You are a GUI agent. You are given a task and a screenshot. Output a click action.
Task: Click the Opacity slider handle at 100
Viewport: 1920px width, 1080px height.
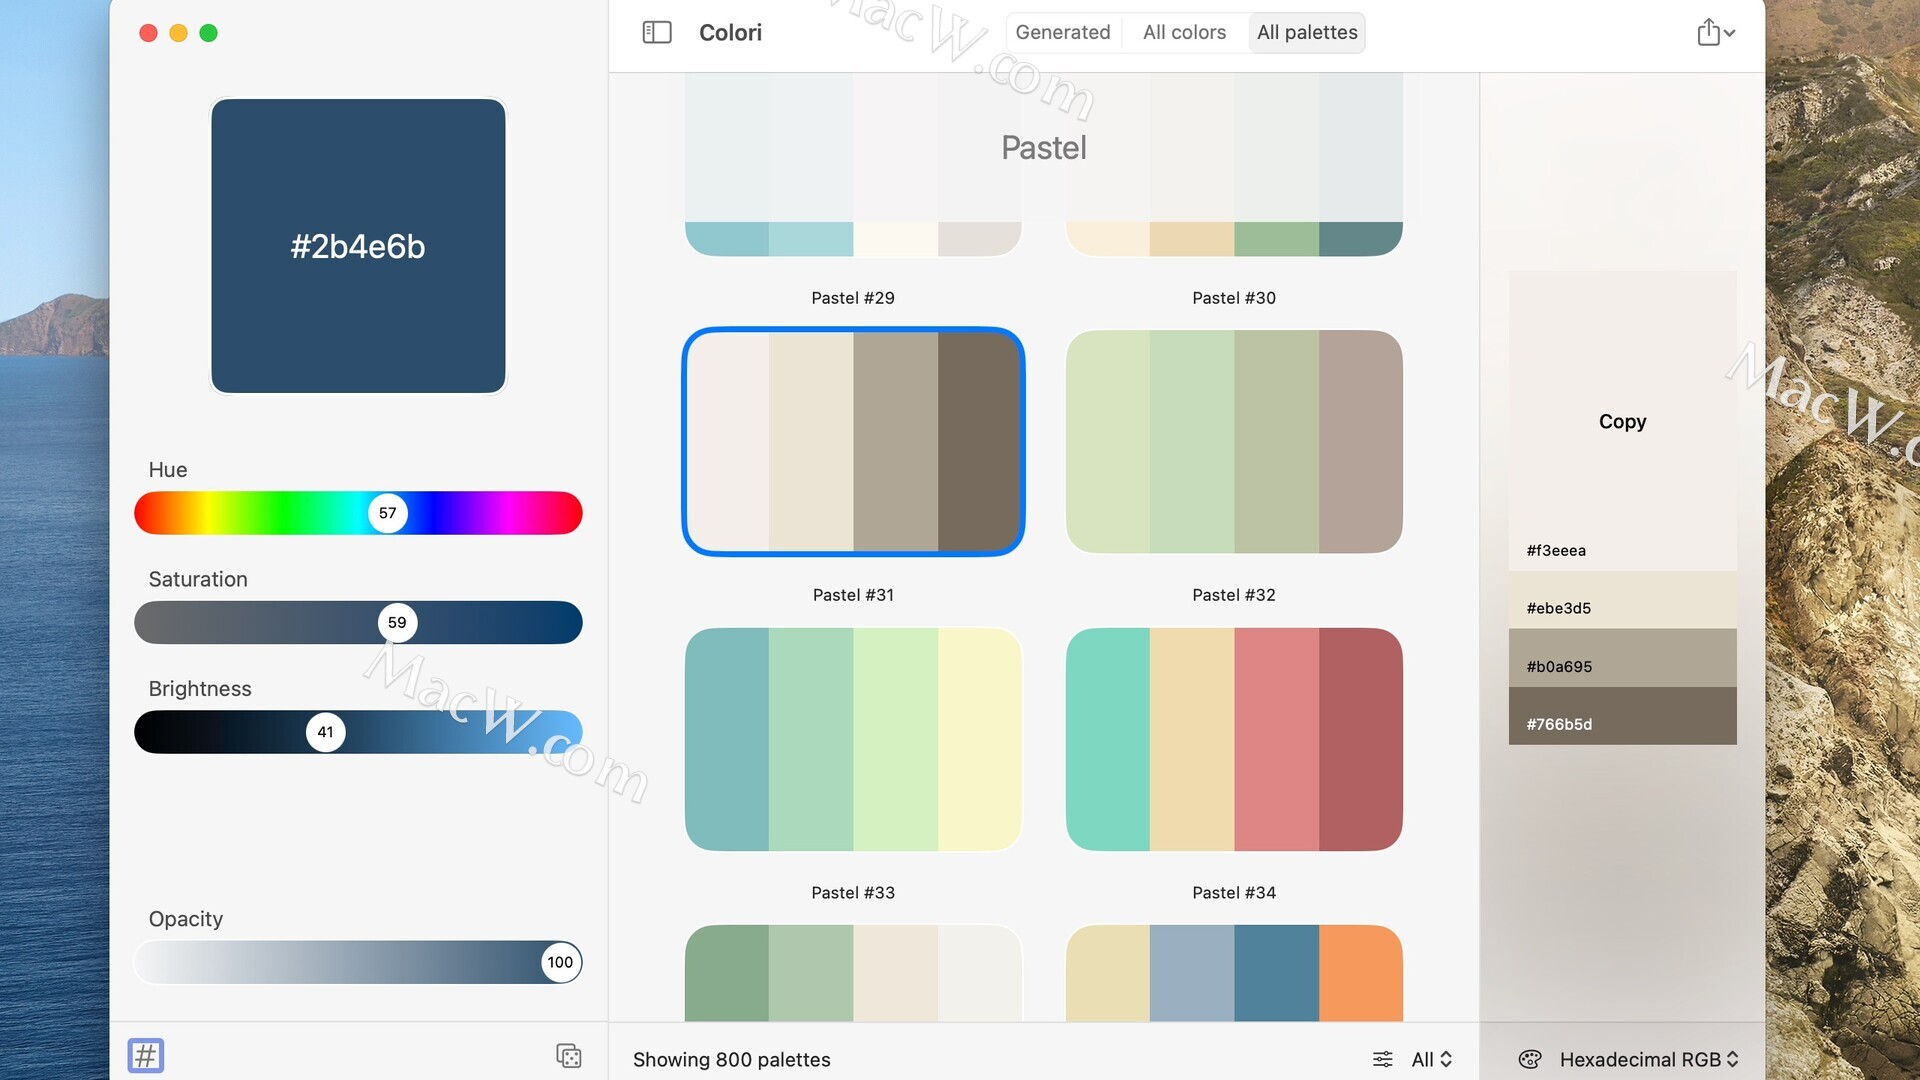(x=560, y=962)
